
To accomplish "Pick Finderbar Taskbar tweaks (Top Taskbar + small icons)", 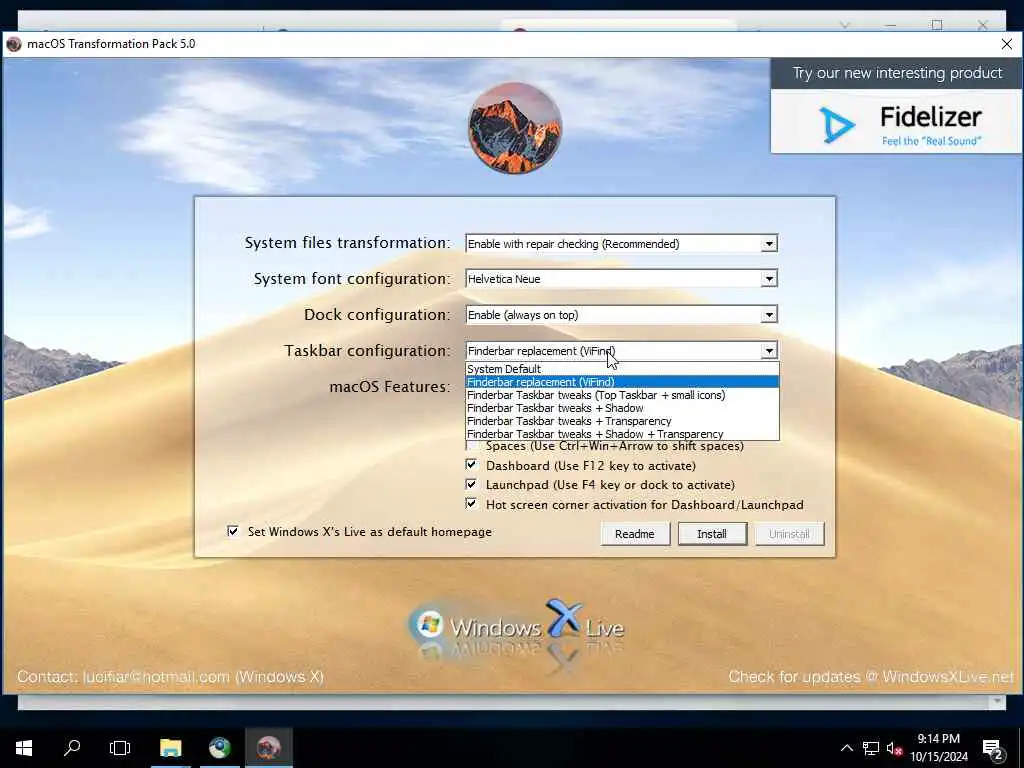I will click(x=622, y=395).
